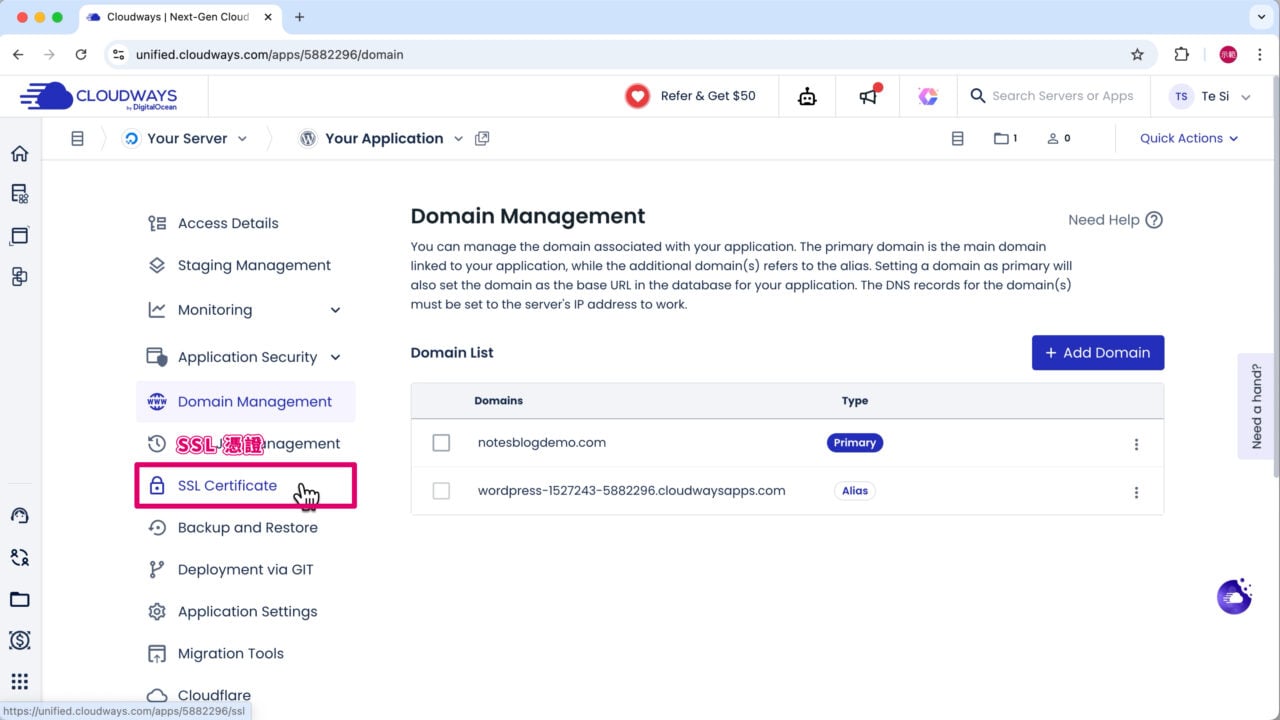The width and height of the screenshot is (1280, 720).
Task: Open the apps grid icon in sidebar
Action: (x=19, y=682)
